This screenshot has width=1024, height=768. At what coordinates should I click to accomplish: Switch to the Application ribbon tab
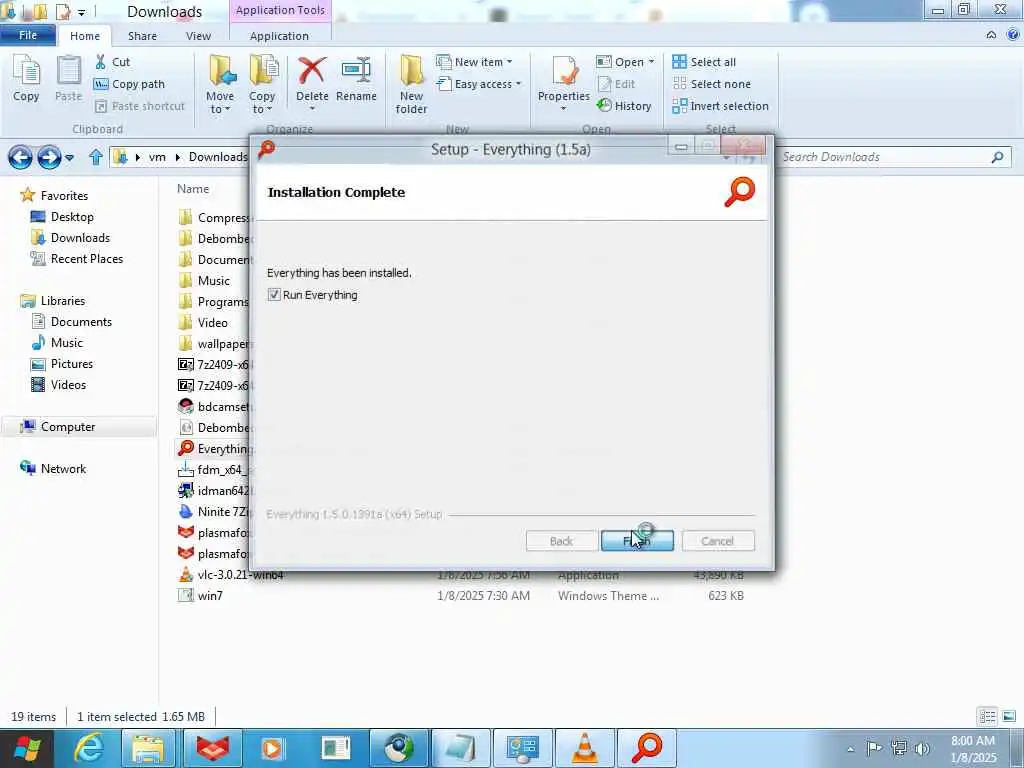click(280, 36)
